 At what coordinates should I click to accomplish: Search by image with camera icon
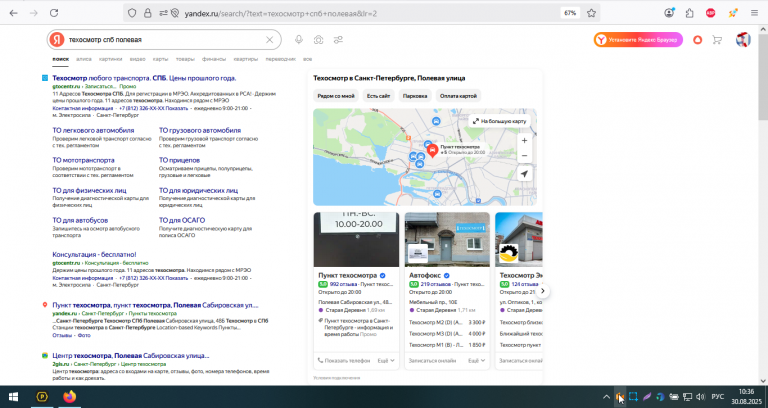pyautogui.click(x=318, y=40)
